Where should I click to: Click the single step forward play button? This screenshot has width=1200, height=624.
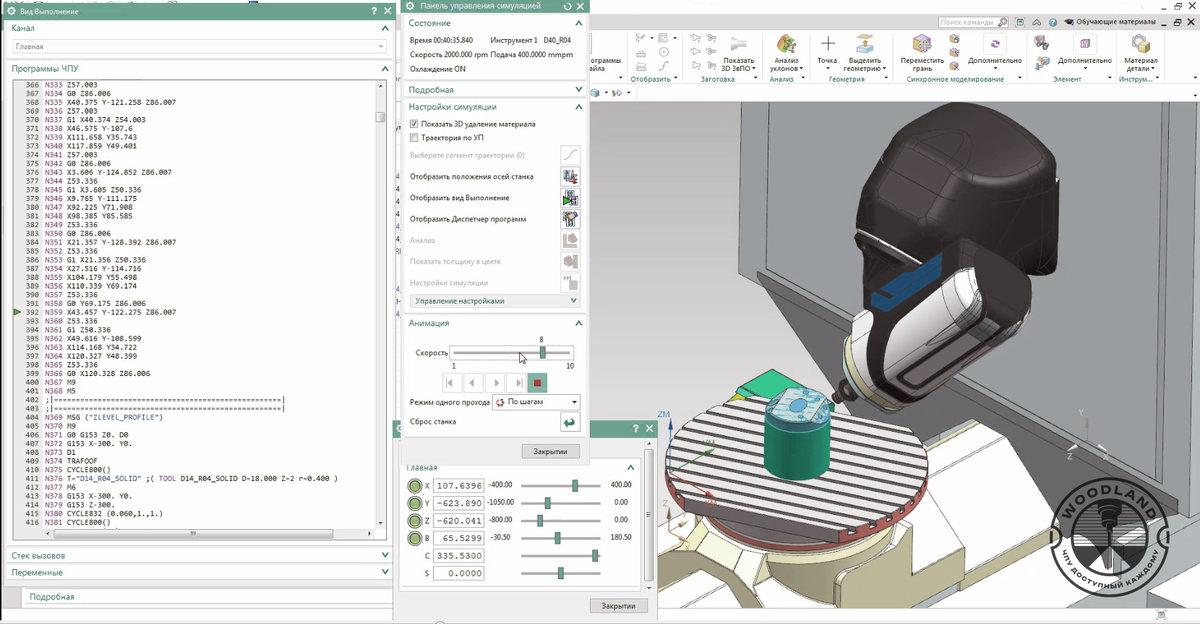click(496, 382)
